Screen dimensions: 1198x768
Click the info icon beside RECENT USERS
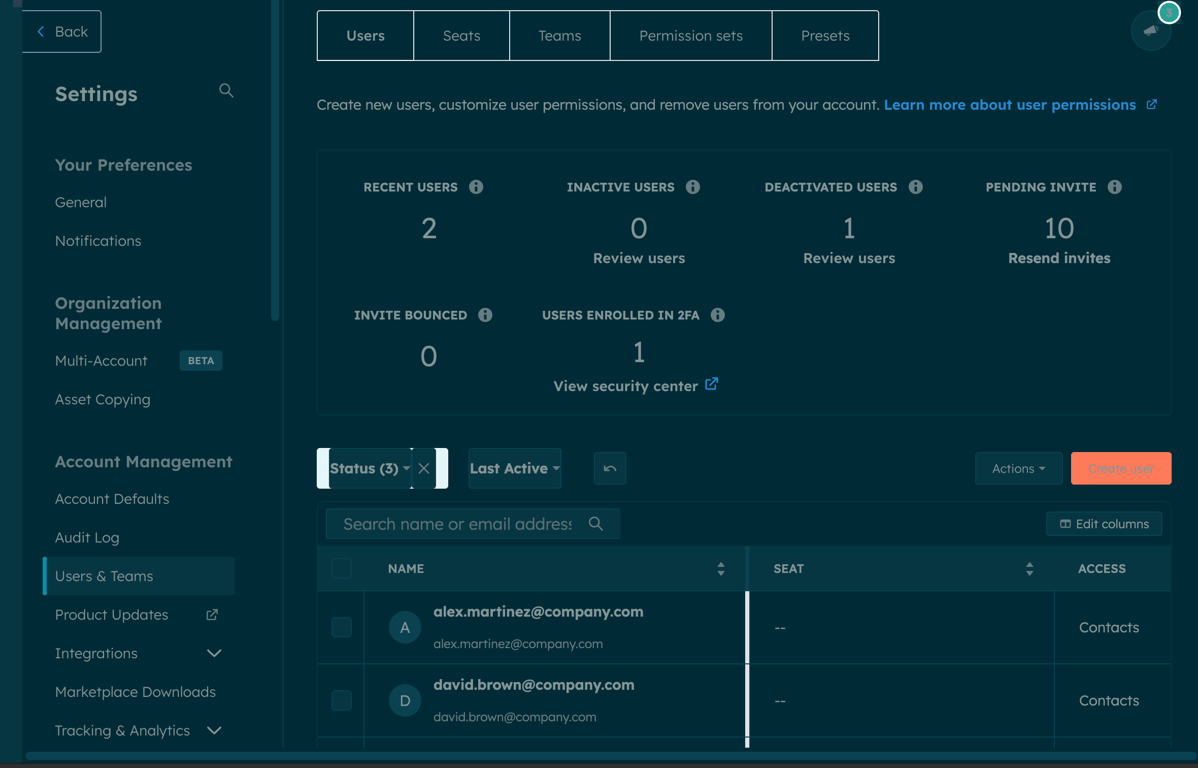coord(477,187)
